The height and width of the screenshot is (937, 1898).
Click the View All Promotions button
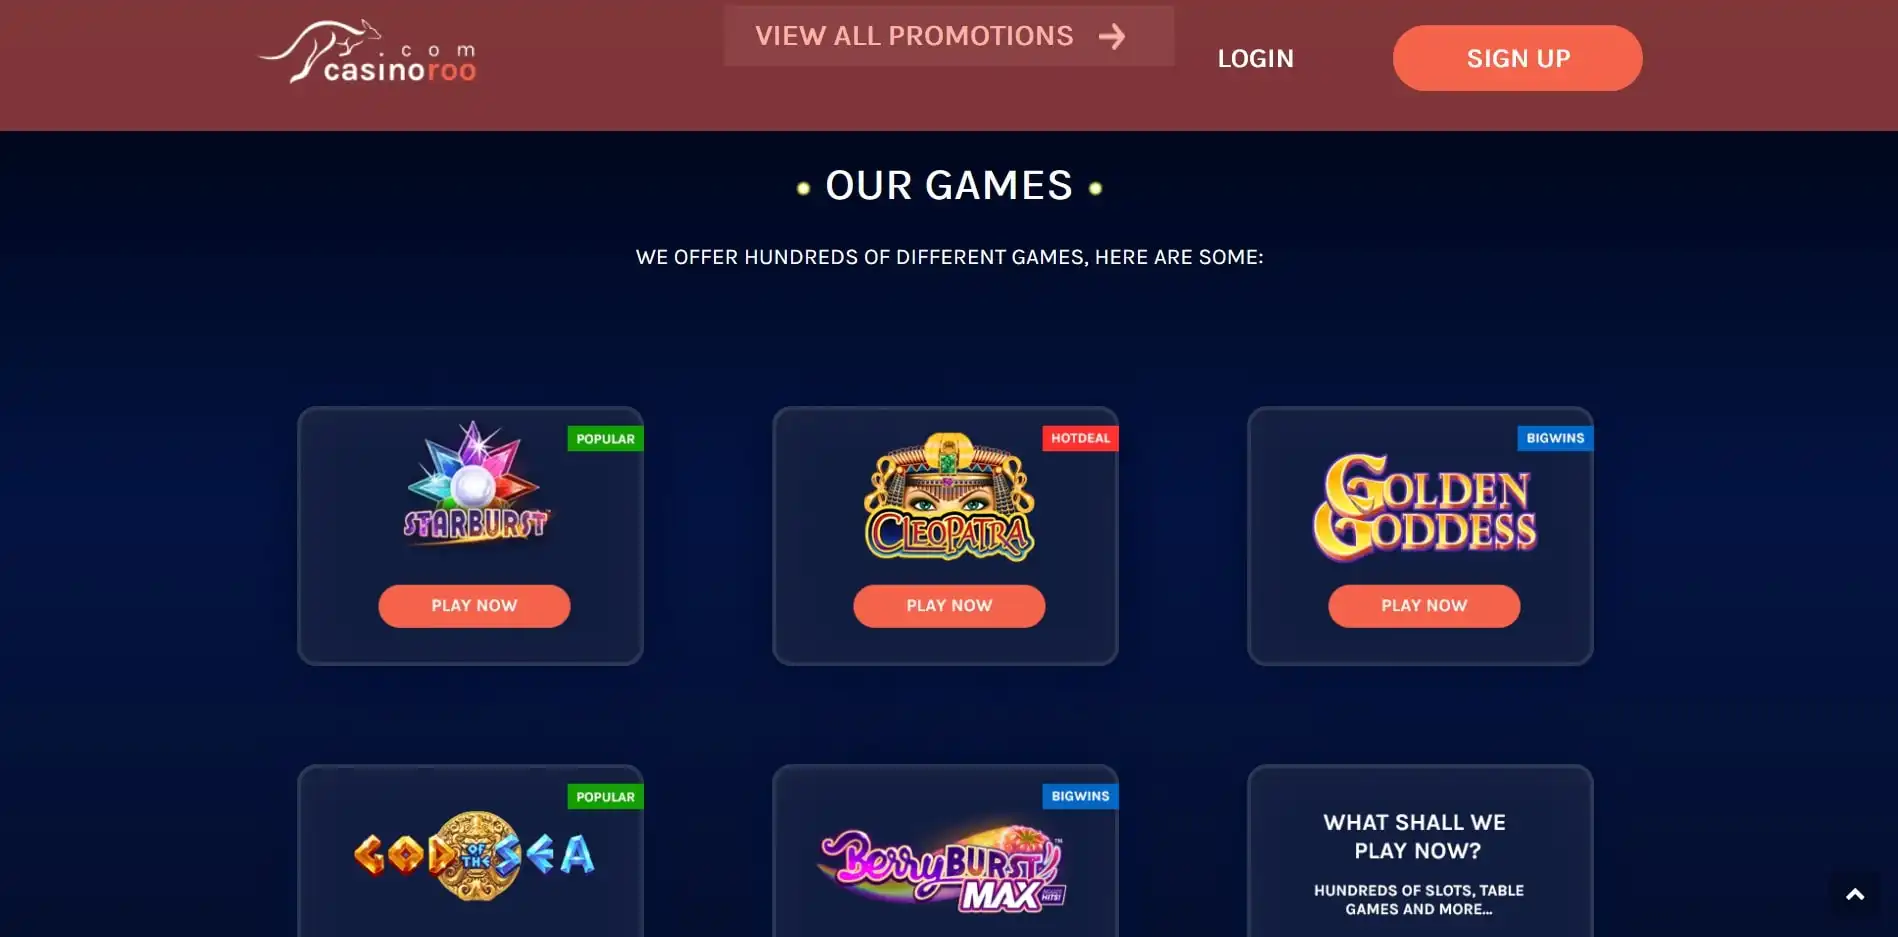[x=949, y=36]
